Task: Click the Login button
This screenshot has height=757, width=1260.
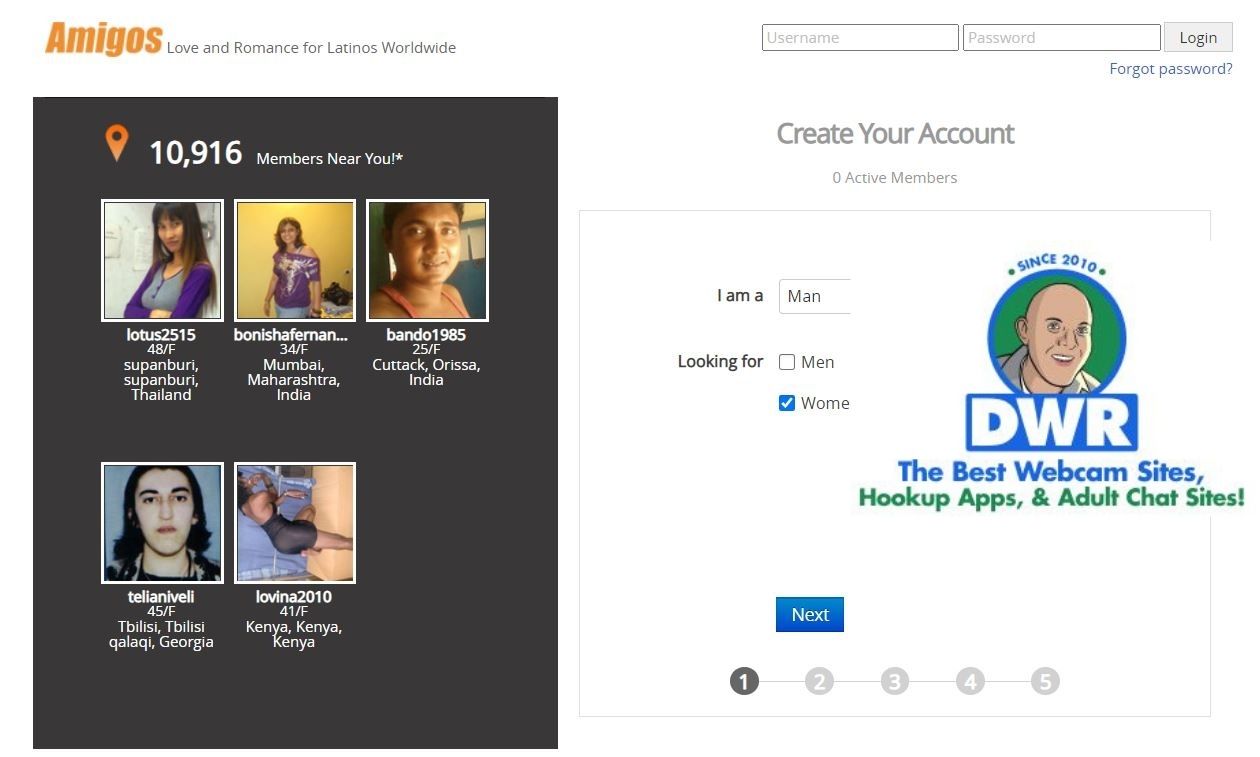Action: tap(1197, 38)
